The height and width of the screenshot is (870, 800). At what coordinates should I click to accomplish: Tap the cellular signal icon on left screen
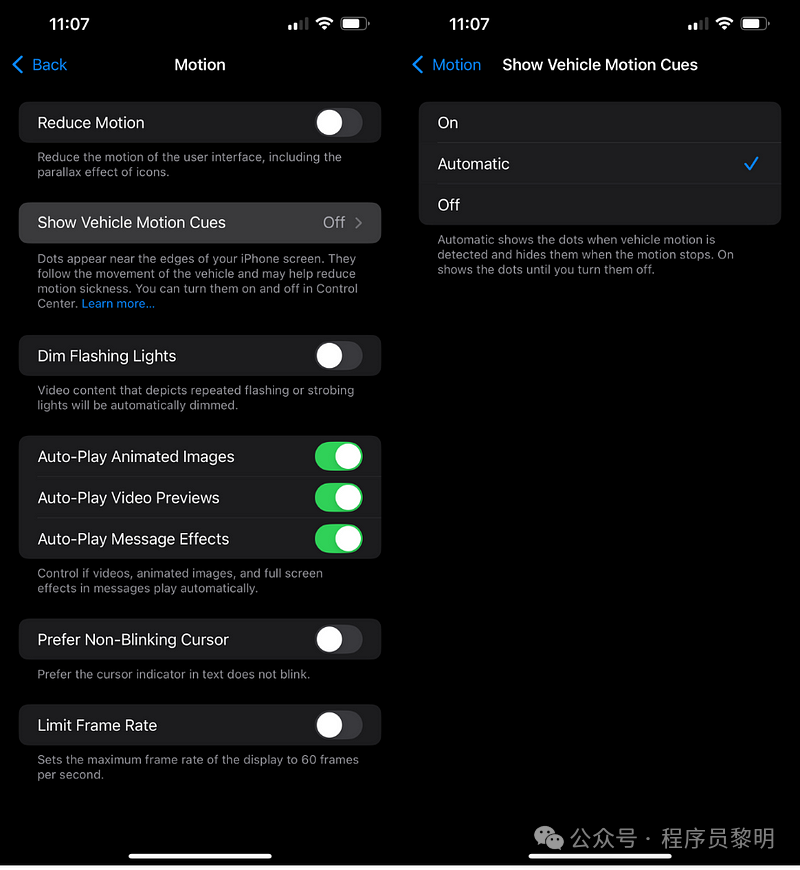coord(298,24)
